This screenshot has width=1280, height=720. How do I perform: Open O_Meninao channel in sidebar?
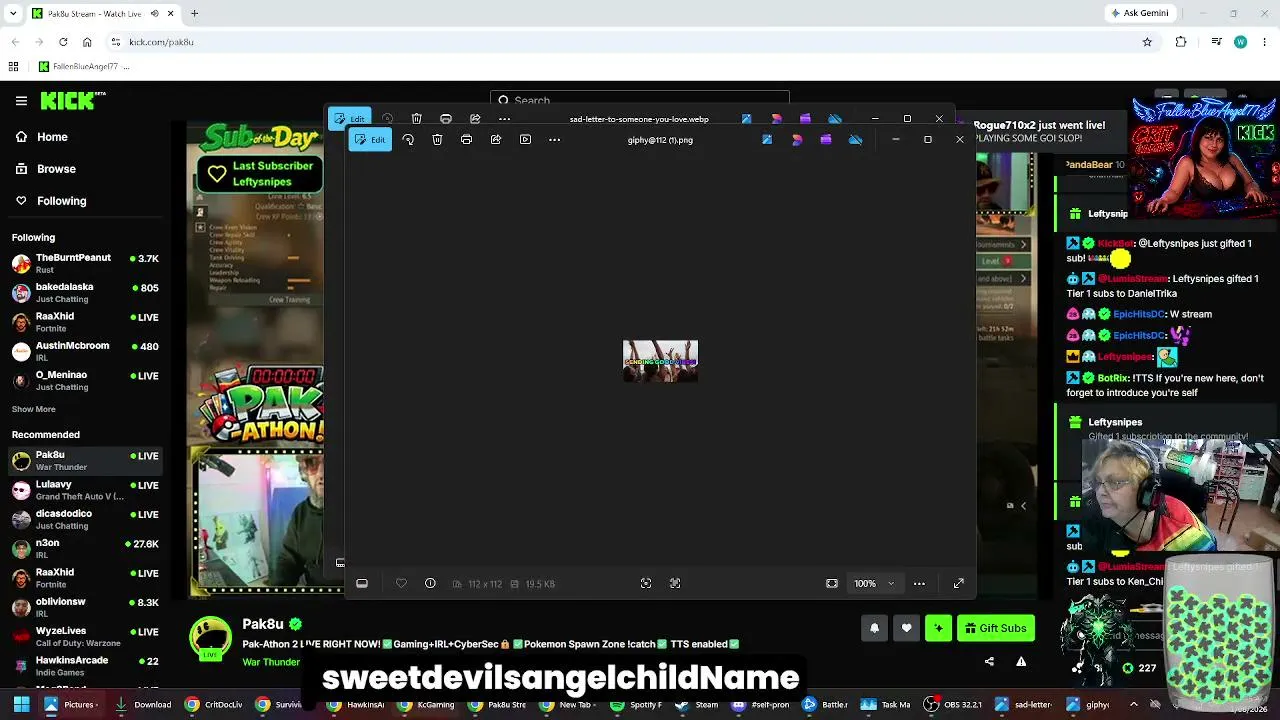85,380
